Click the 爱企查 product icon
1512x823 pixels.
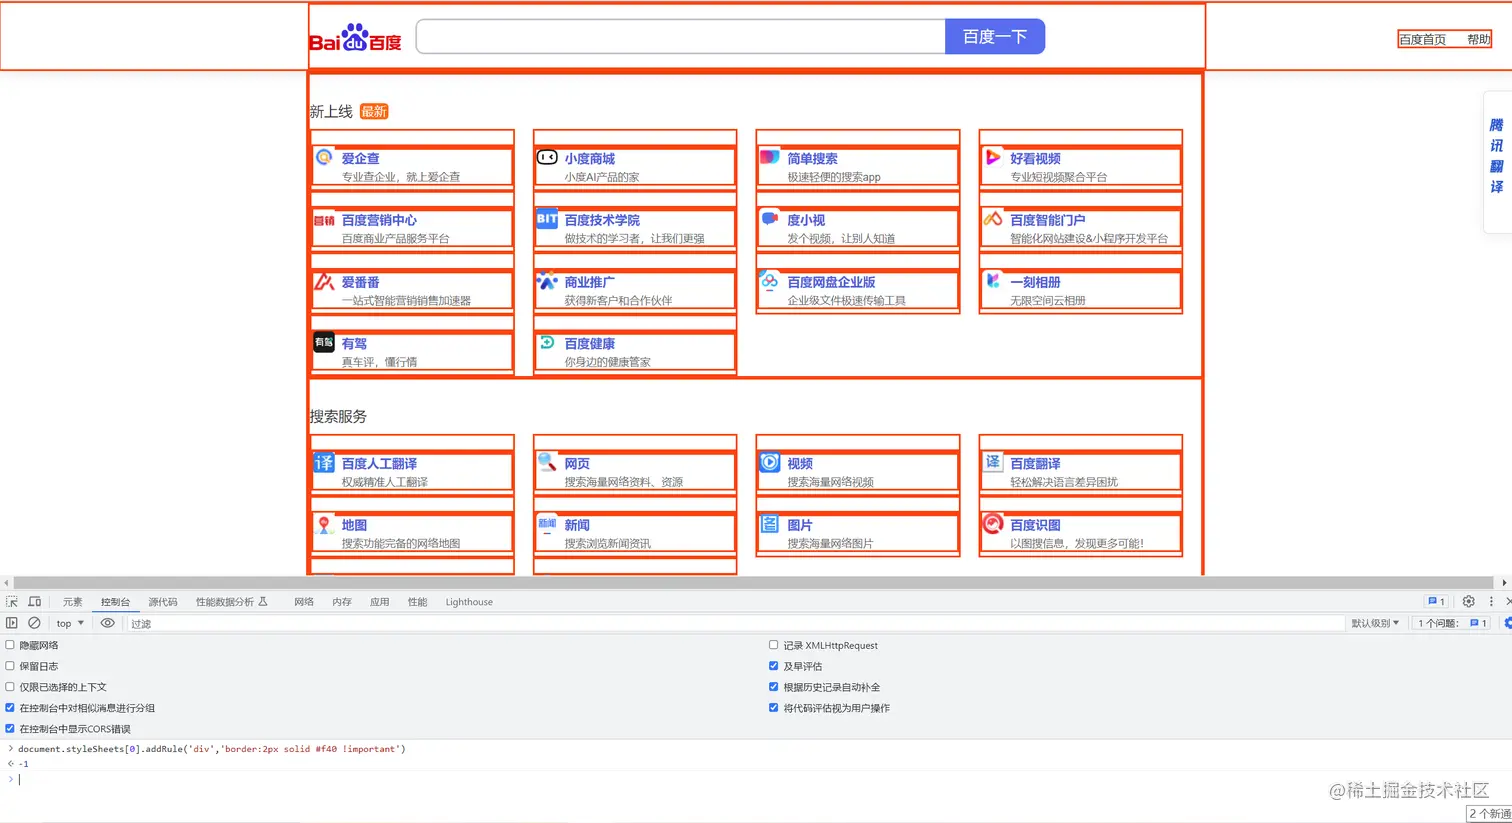(324, 157)
